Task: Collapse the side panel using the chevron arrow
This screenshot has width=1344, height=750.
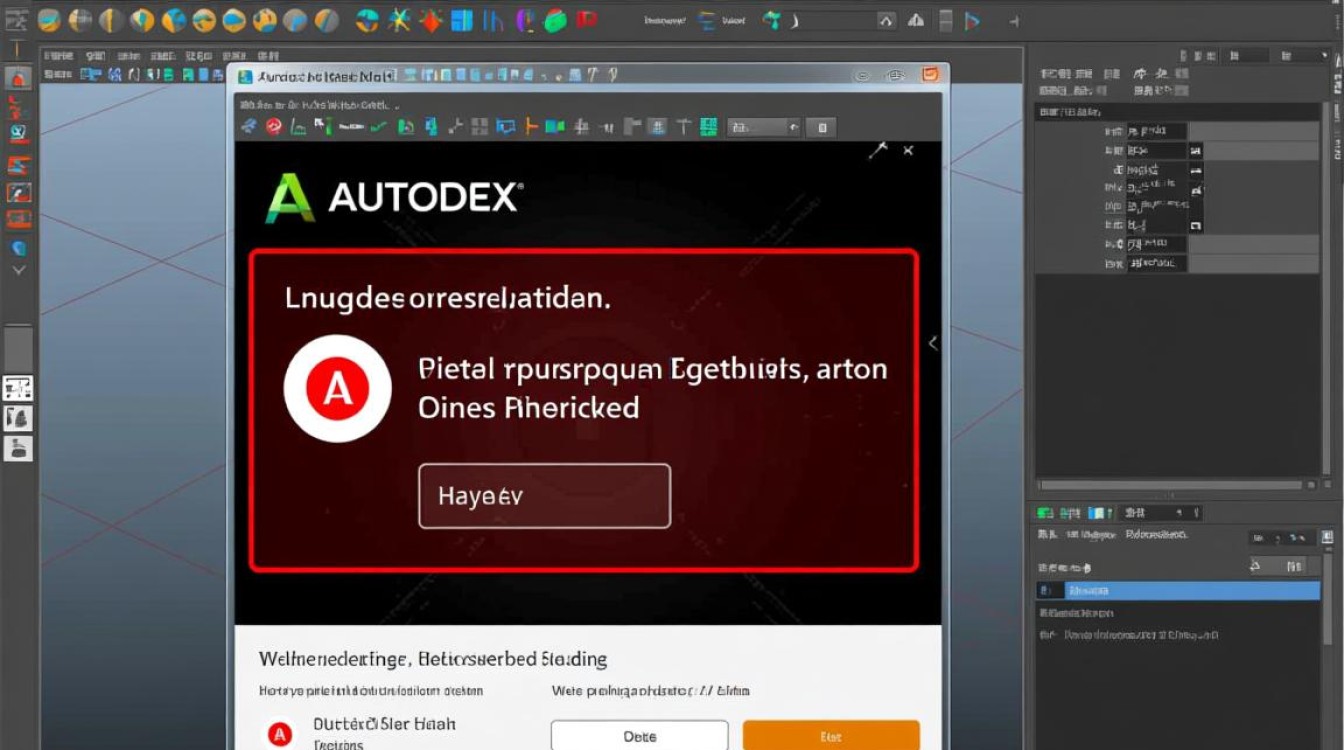Action: pos(932,343)
